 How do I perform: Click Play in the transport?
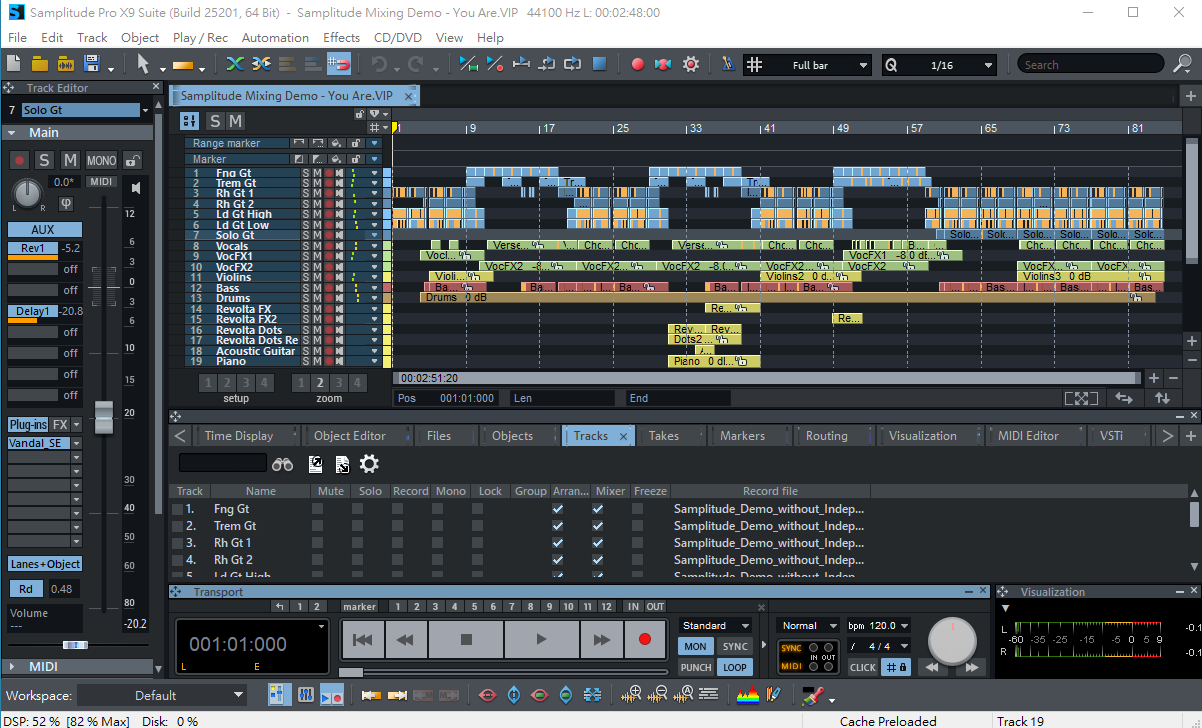(541, 639)
